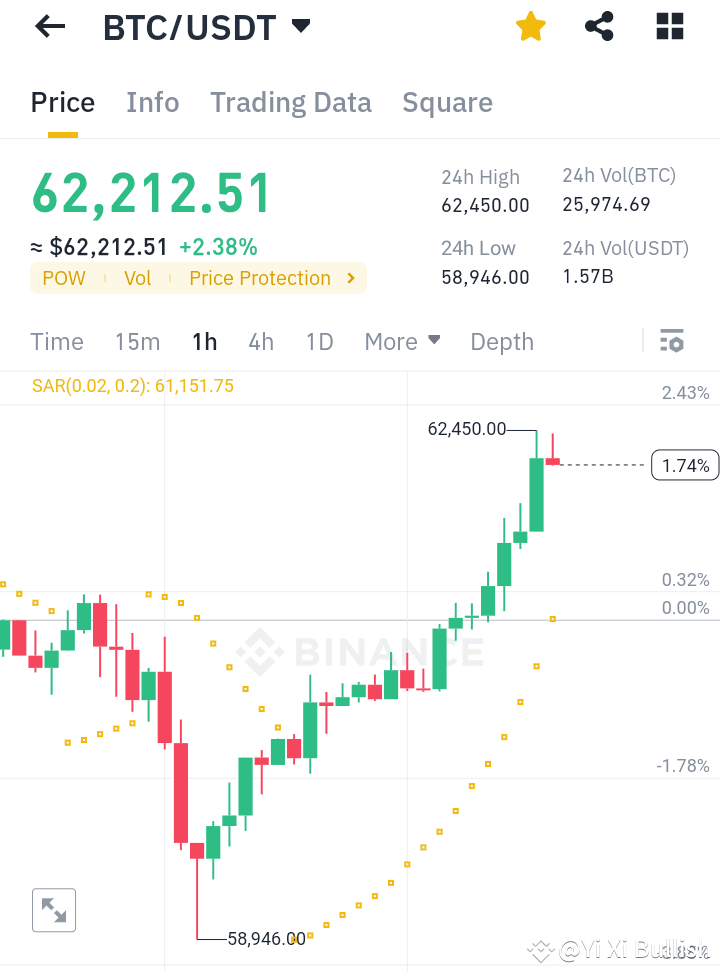Open the Info tab for BTC
Image resolution: width=720 pixels, height=972 pixels.
152,102
